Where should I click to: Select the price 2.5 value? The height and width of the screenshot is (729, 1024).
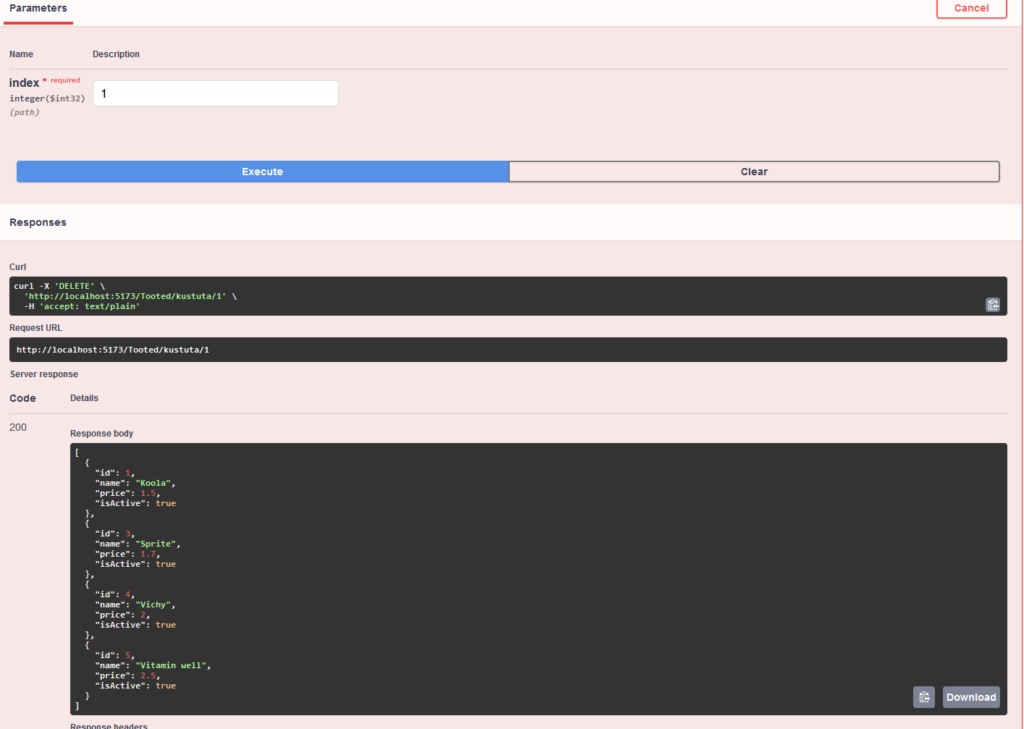click(x=148, y=675)
